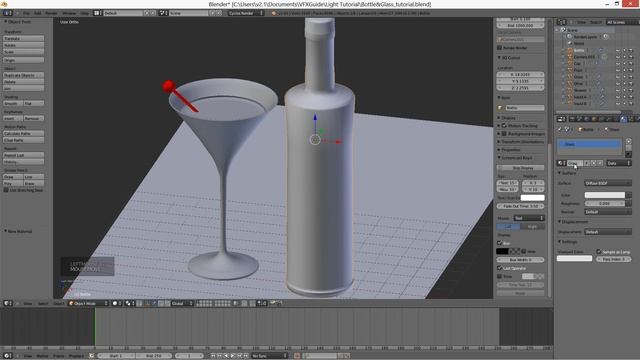Toggle visibility eye for Bottle in outliner
640x360 pixels.
(618, 50)
